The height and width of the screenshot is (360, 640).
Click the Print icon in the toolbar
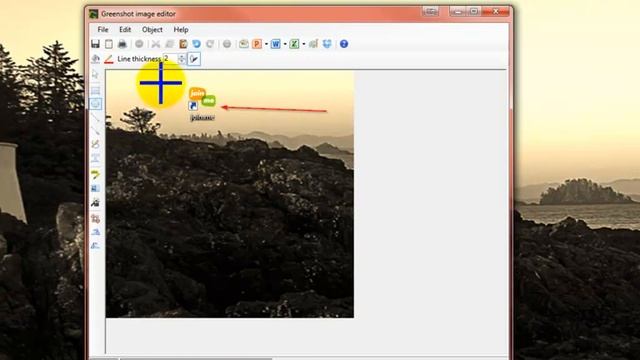click(x=122, y=44)
